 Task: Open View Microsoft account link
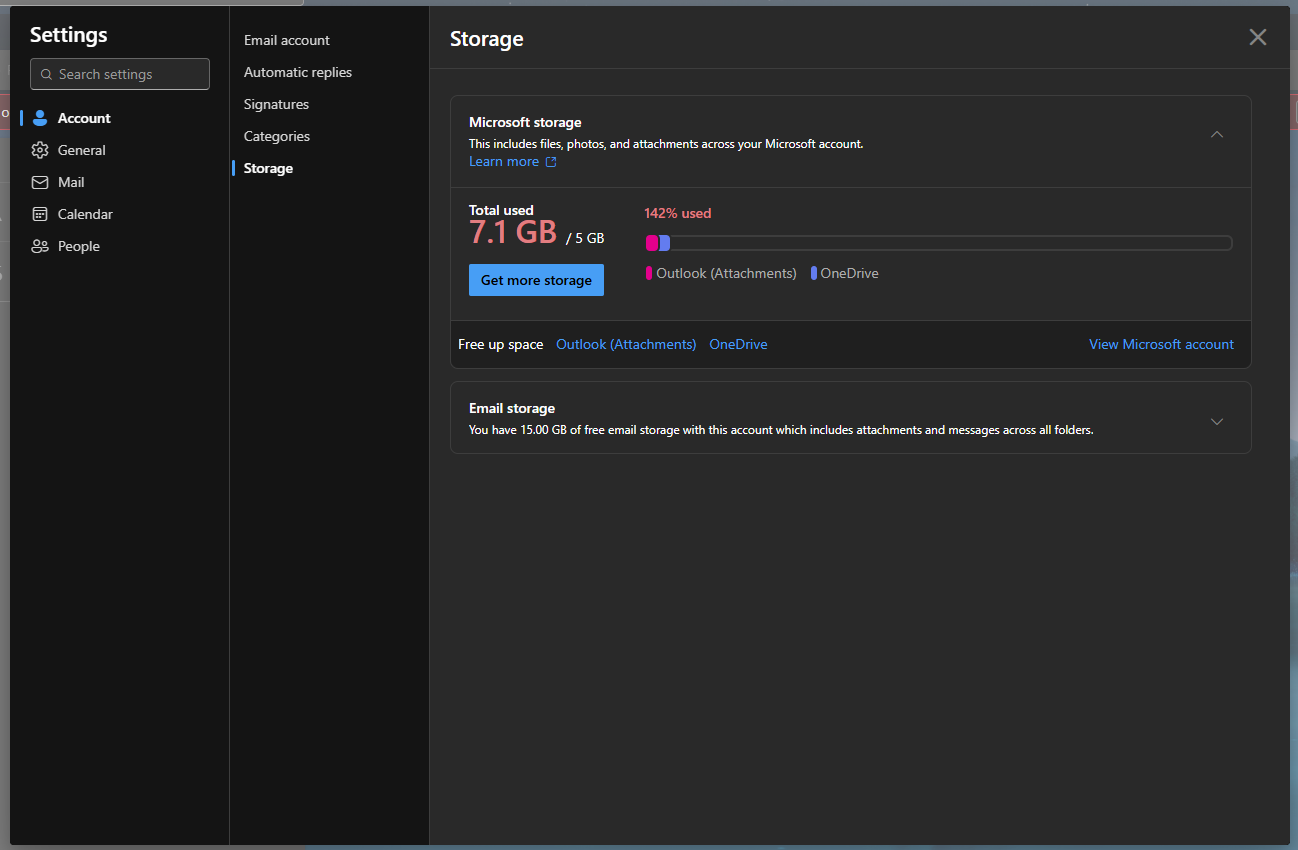(1161, 344)
